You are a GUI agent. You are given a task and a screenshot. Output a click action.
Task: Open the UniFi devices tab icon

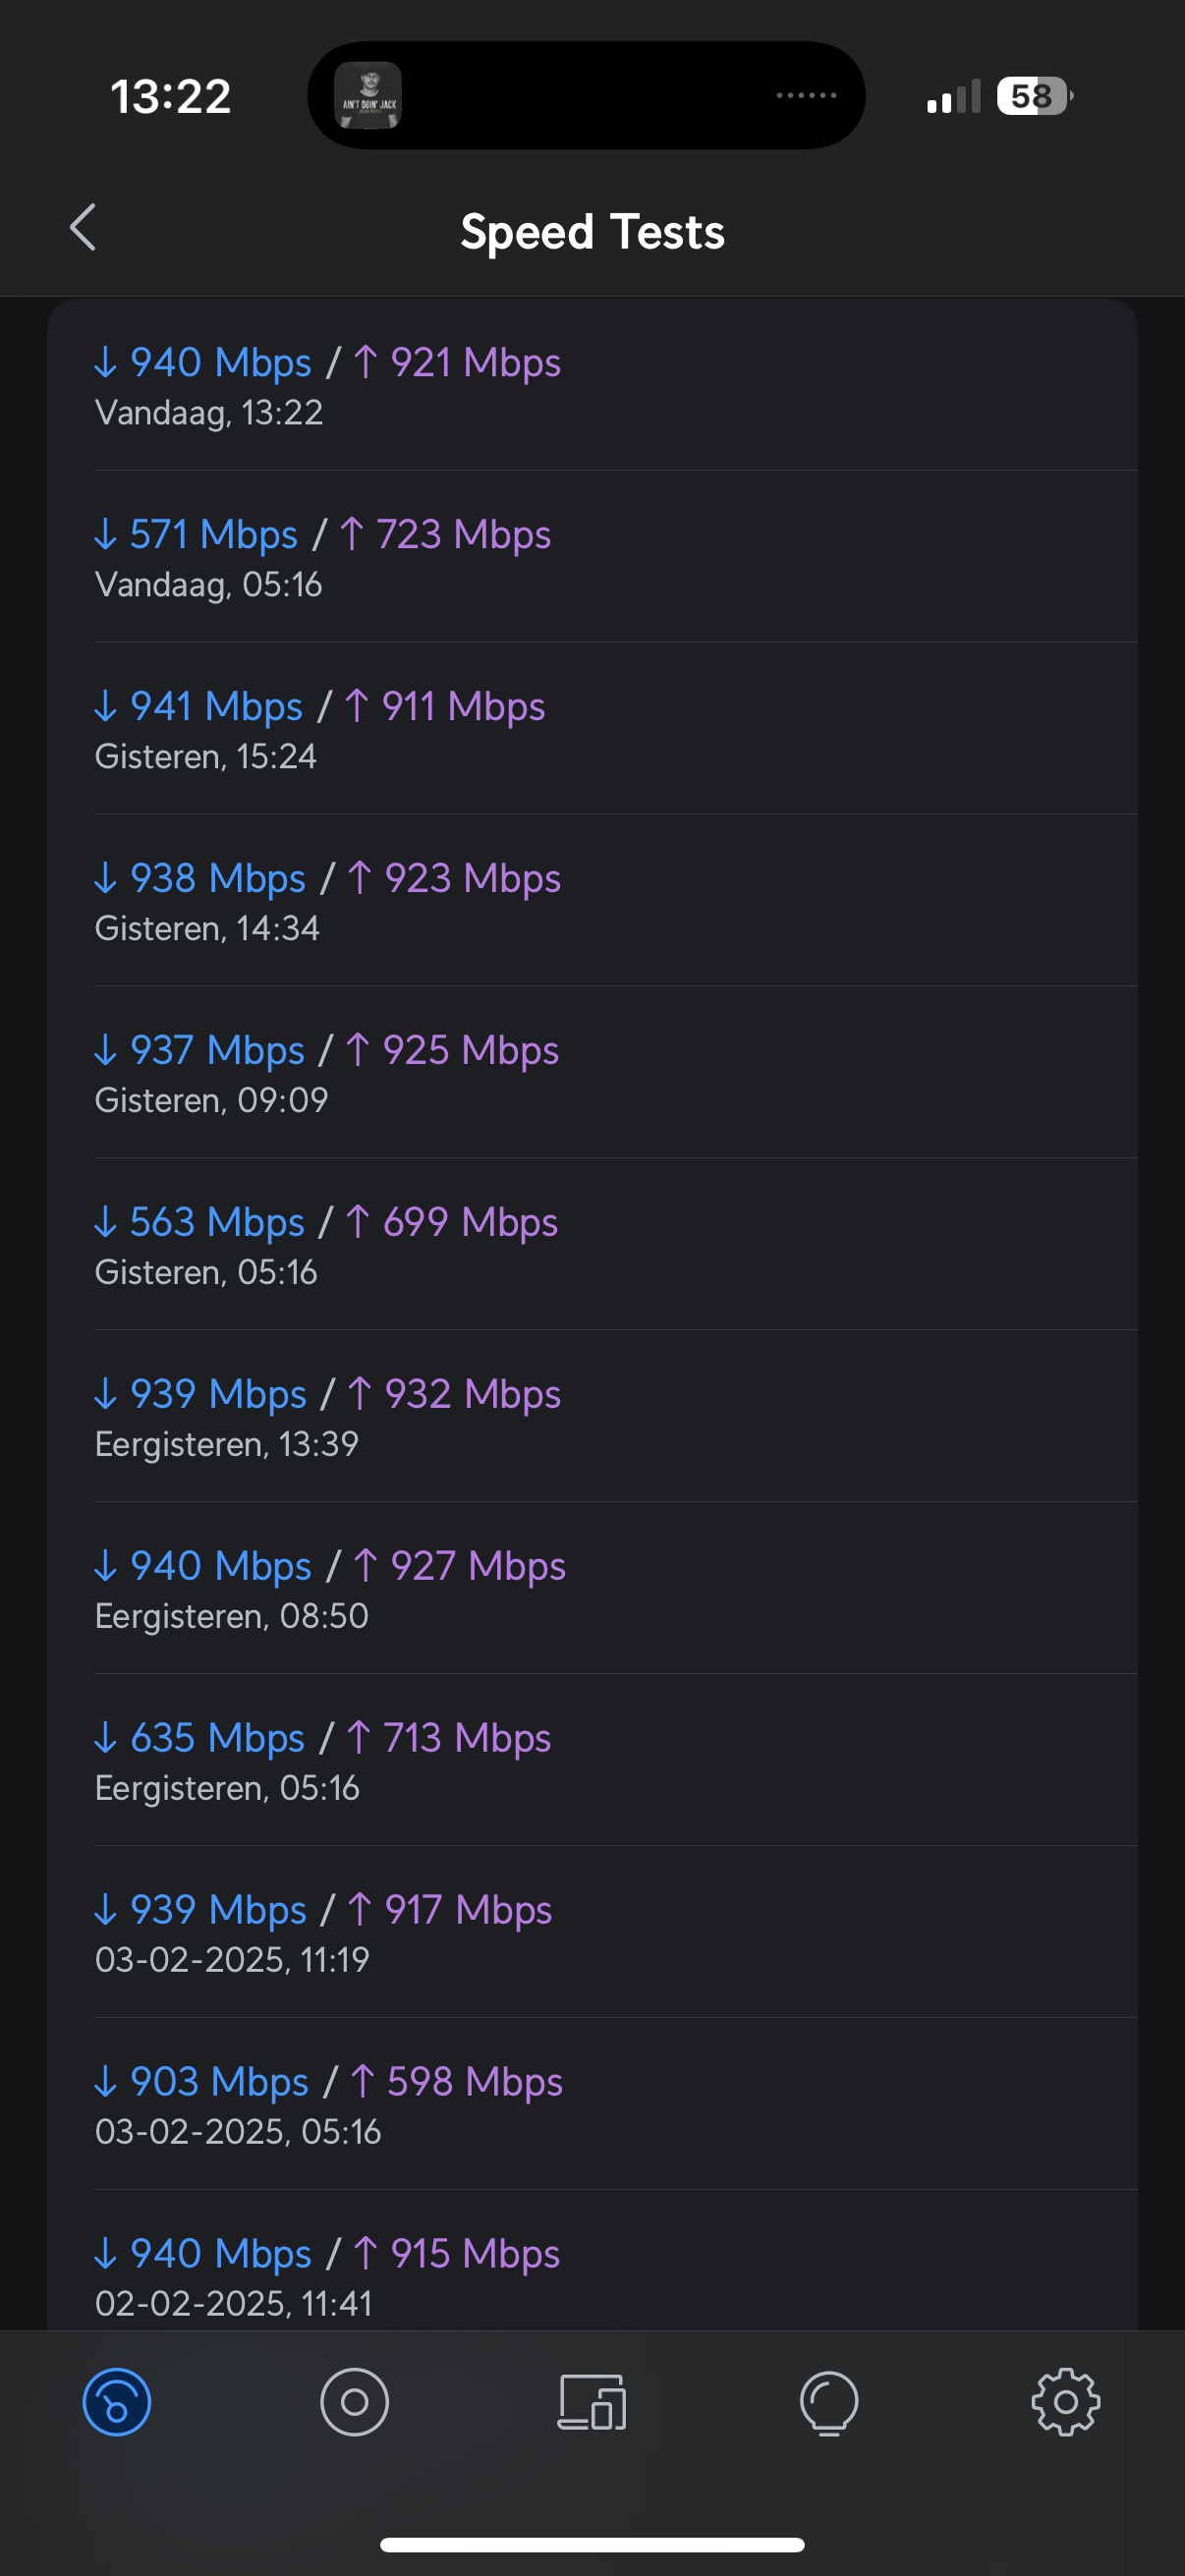point(354,2402)
